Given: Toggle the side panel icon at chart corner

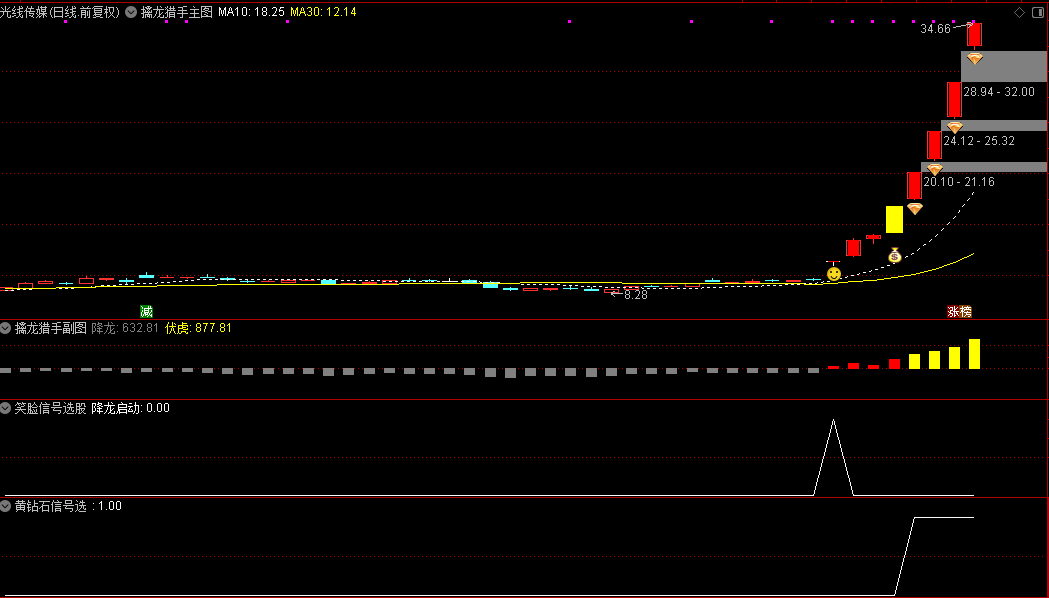Looking at the screenshot, I should tap(1038, 12).
